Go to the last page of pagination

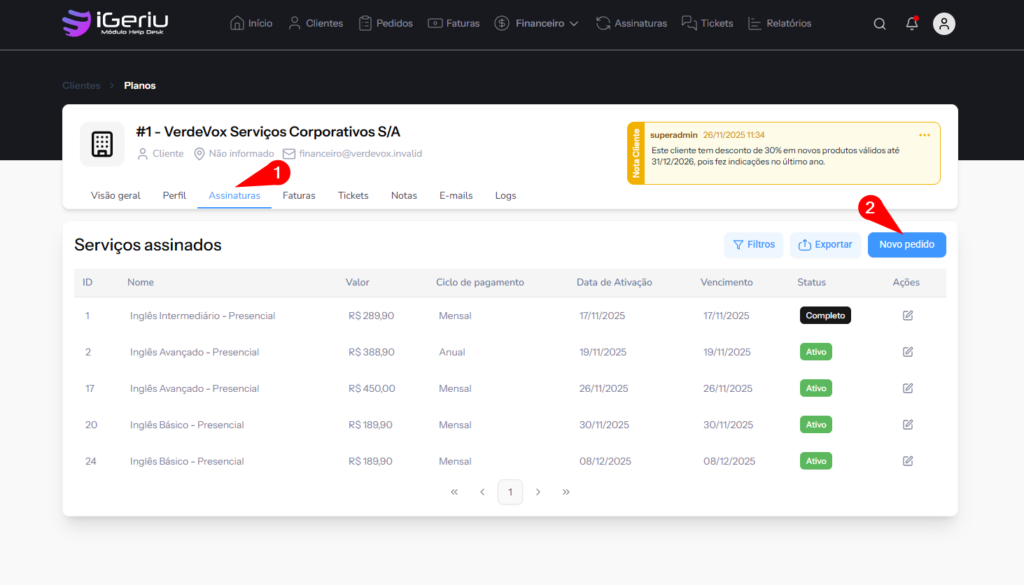(x=566, y=492)
